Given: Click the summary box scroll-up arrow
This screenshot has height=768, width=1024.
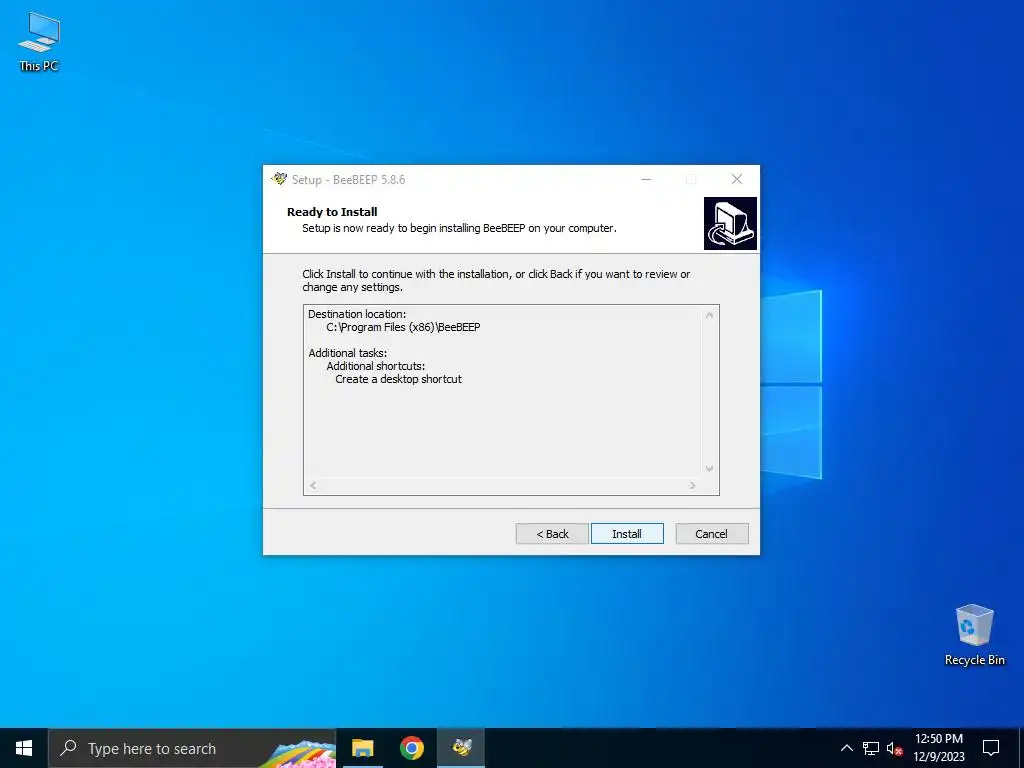Looking at the screenshot, I should 709,315.
